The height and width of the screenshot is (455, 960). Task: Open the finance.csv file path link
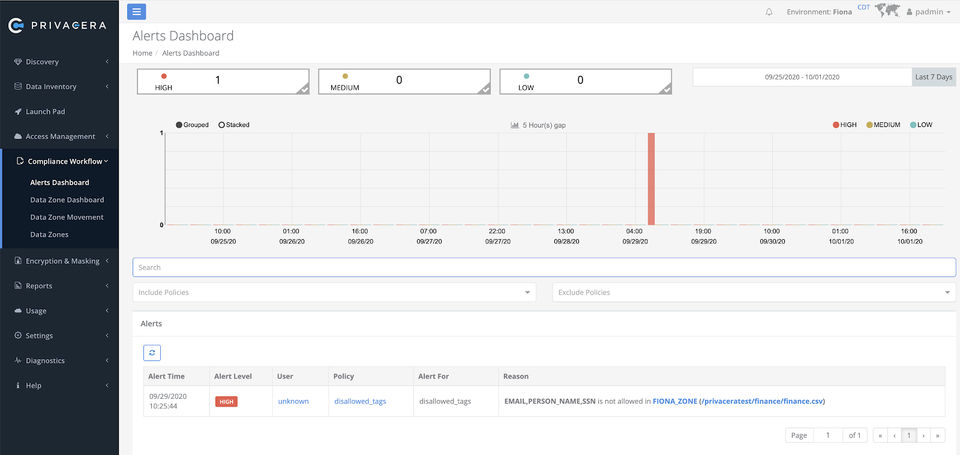[762, 401]
